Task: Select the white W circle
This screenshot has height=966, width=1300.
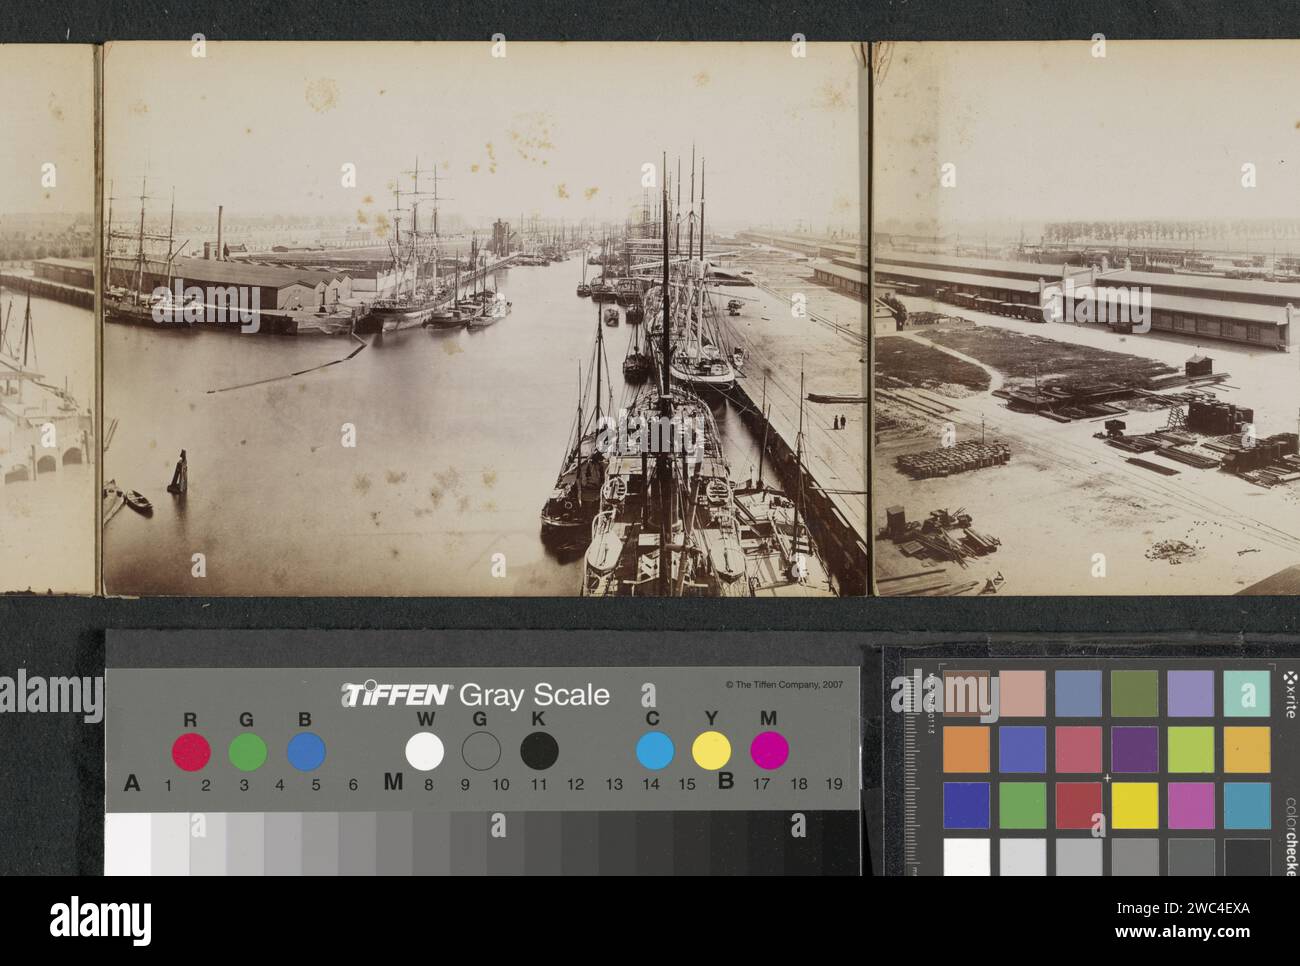Action: pyautogui.click(x=425, y=751)
